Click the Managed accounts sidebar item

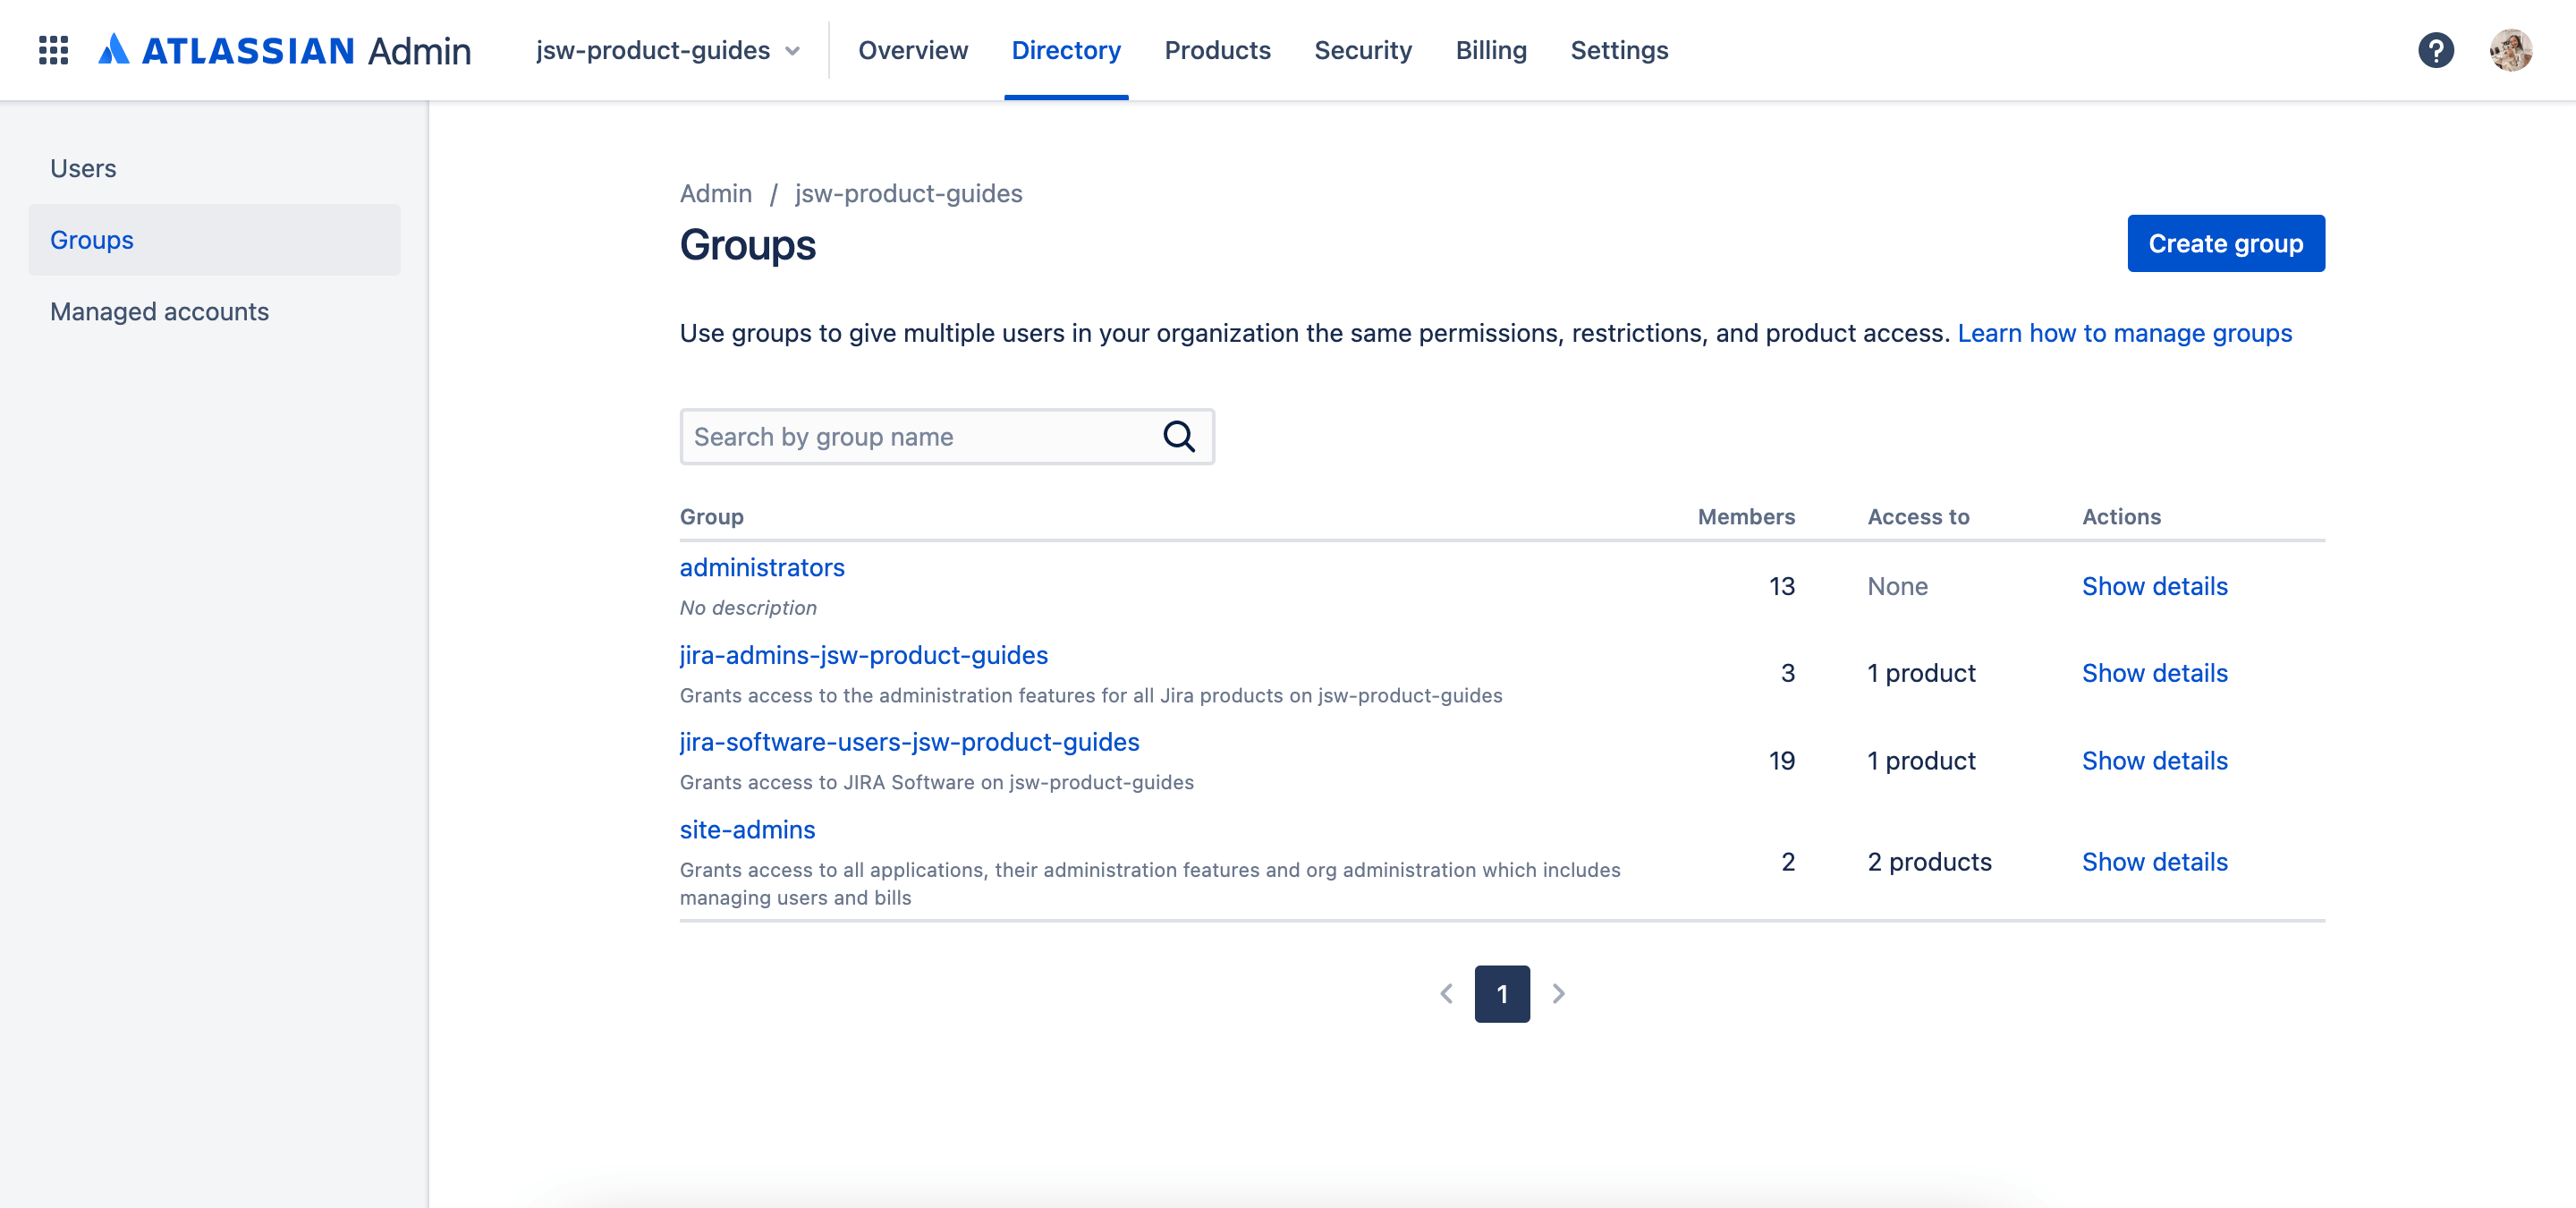click(x=157, y=311)
